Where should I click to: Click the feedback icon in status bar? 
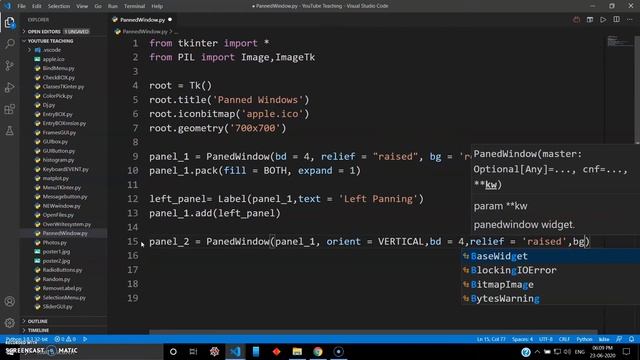(x=619, y=339)
